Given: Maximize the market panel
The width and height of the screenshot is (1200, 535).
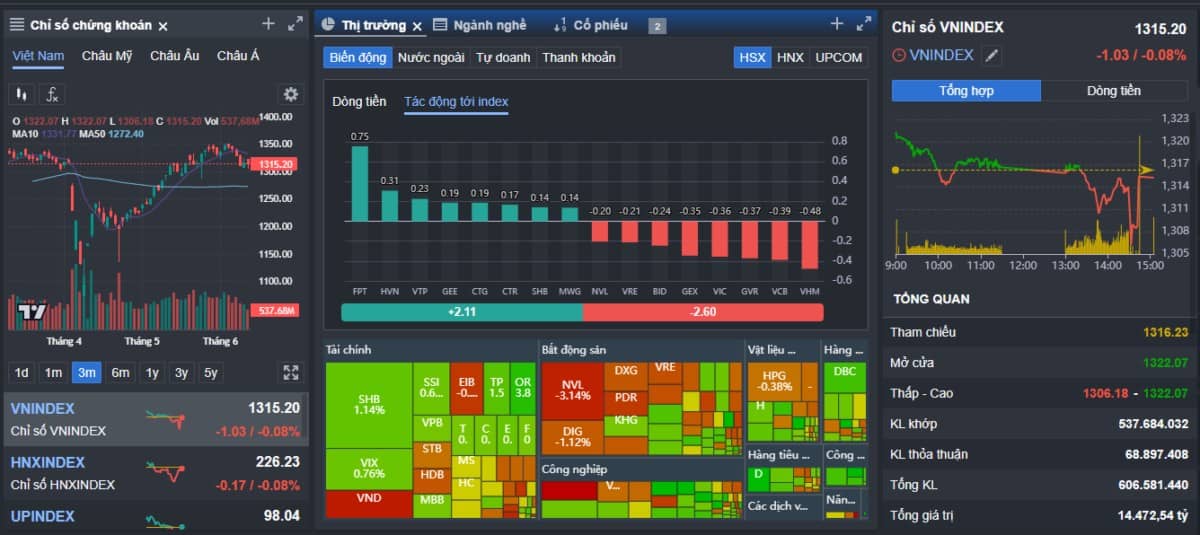Looking at the screenshot, I should point(864,24).
